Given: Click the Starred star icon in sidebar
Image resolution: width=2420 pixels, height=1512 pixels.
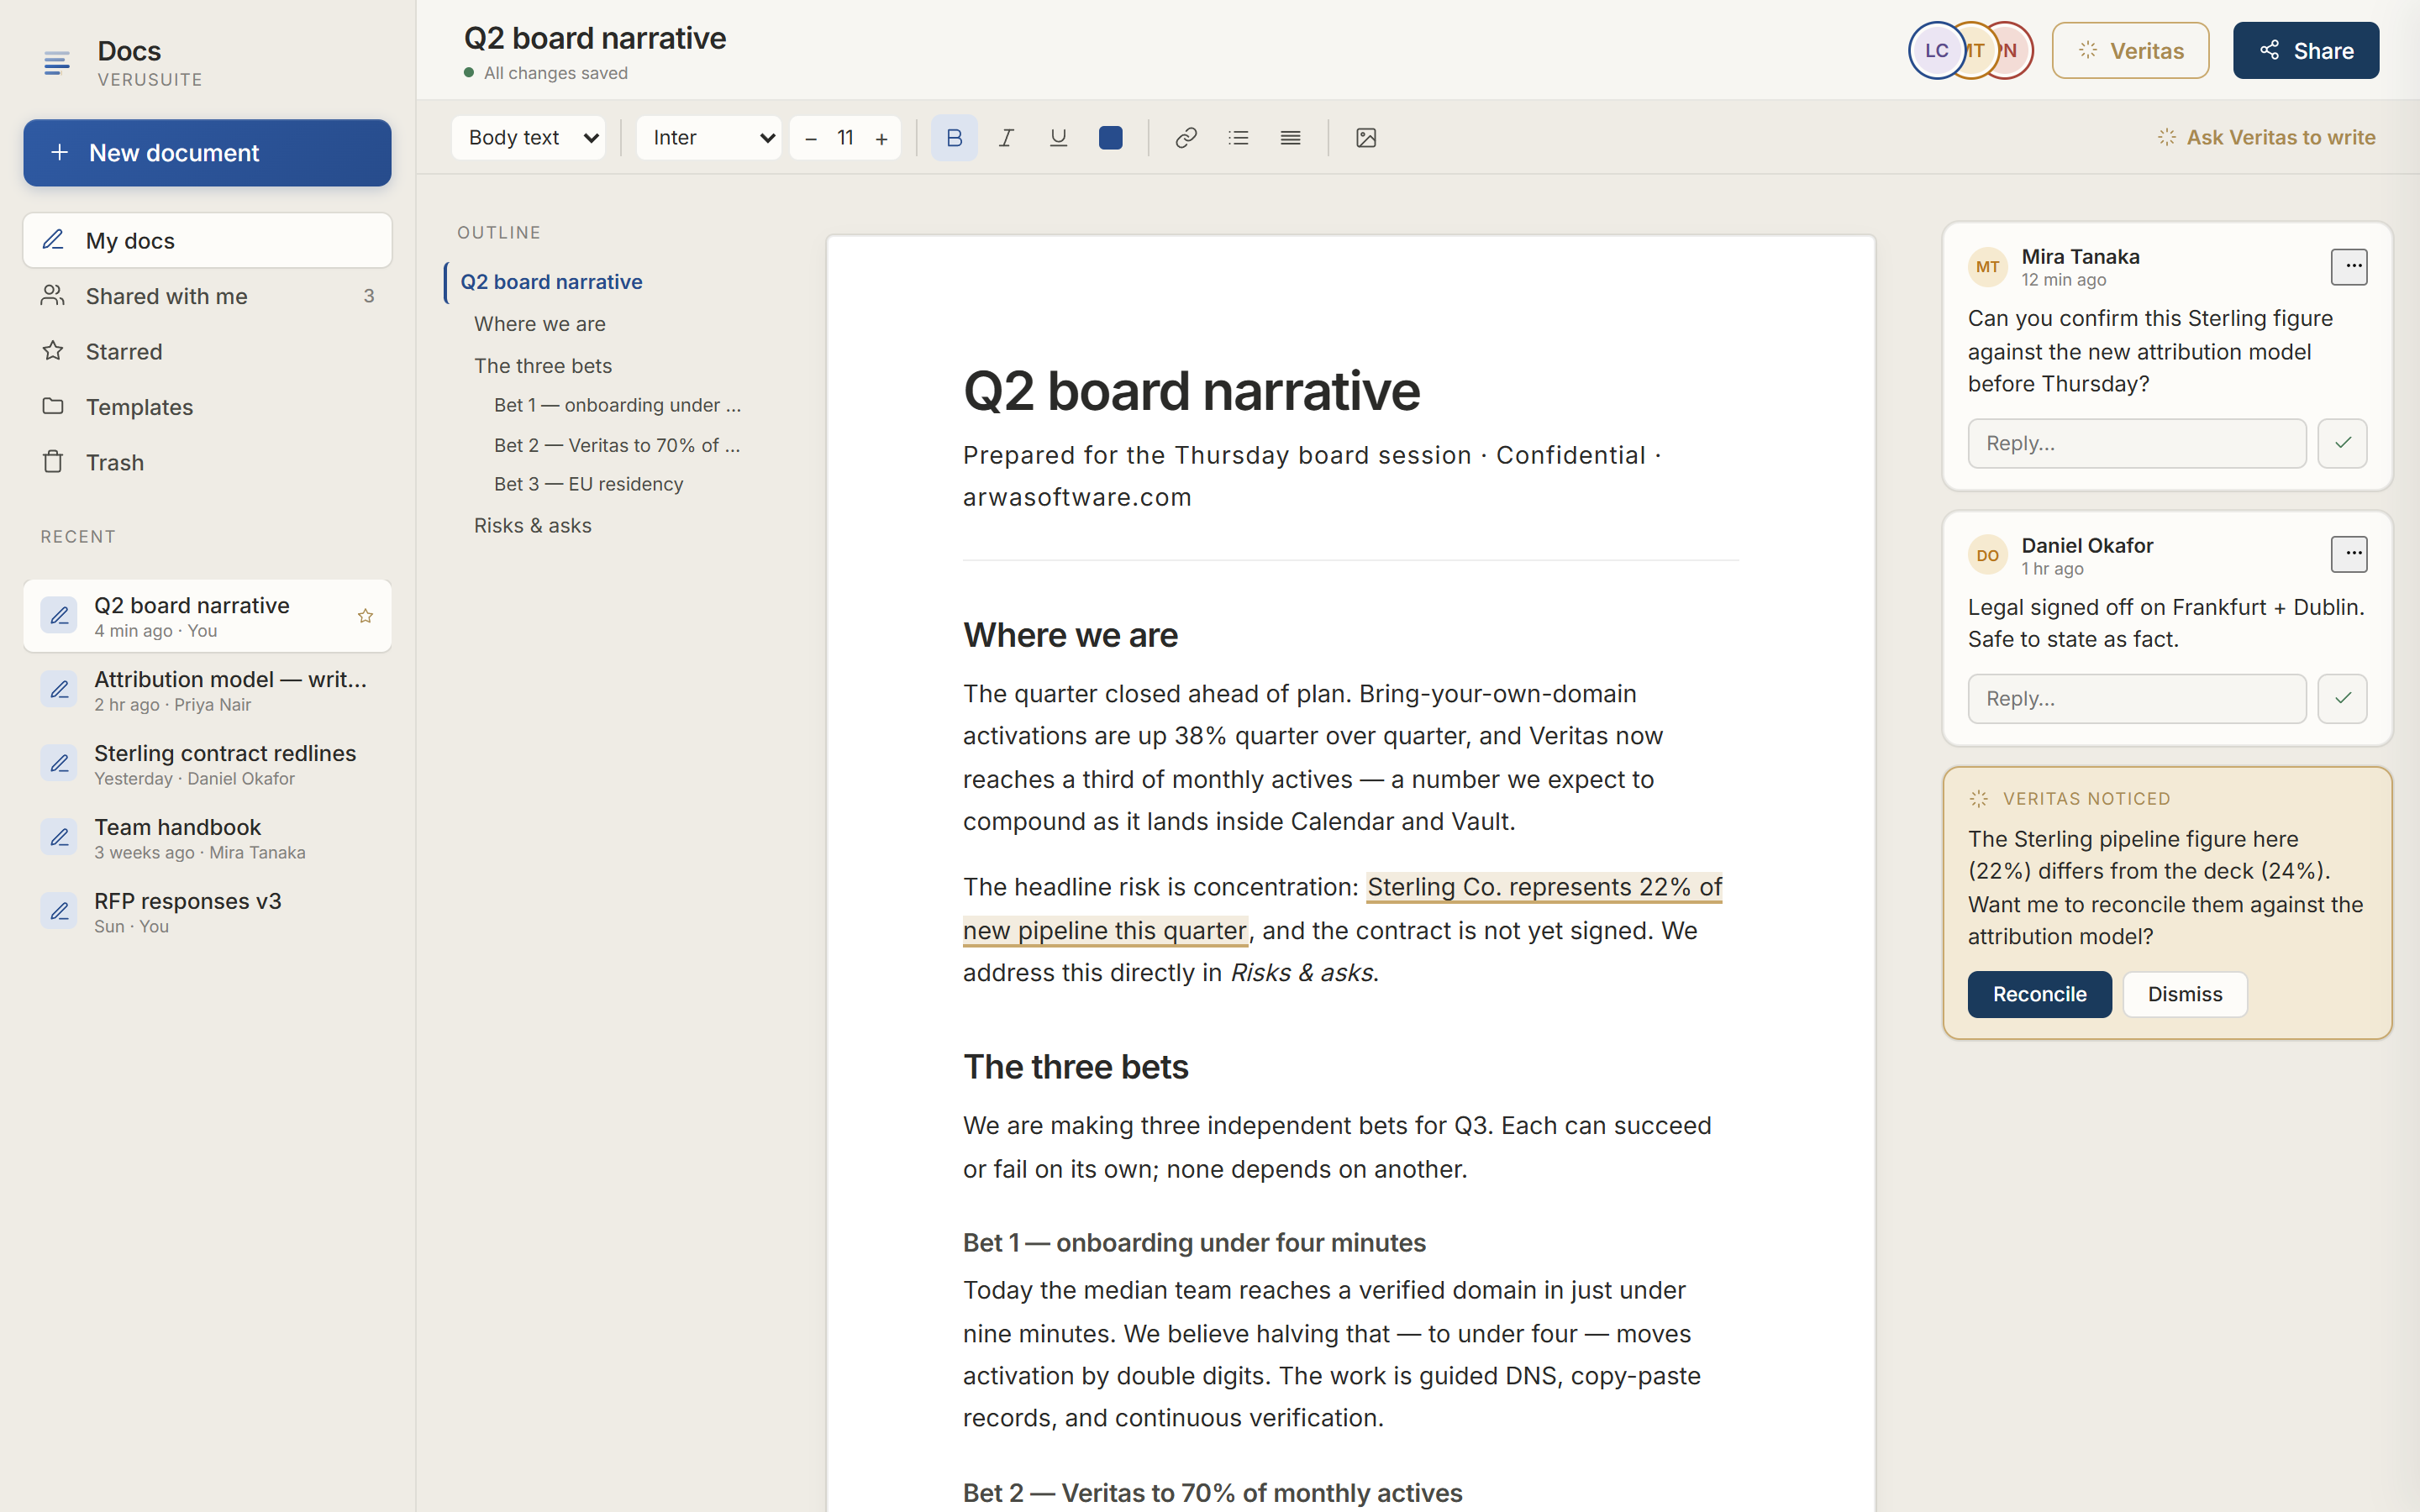Looking at the screenshot, I should coord(53,351).
